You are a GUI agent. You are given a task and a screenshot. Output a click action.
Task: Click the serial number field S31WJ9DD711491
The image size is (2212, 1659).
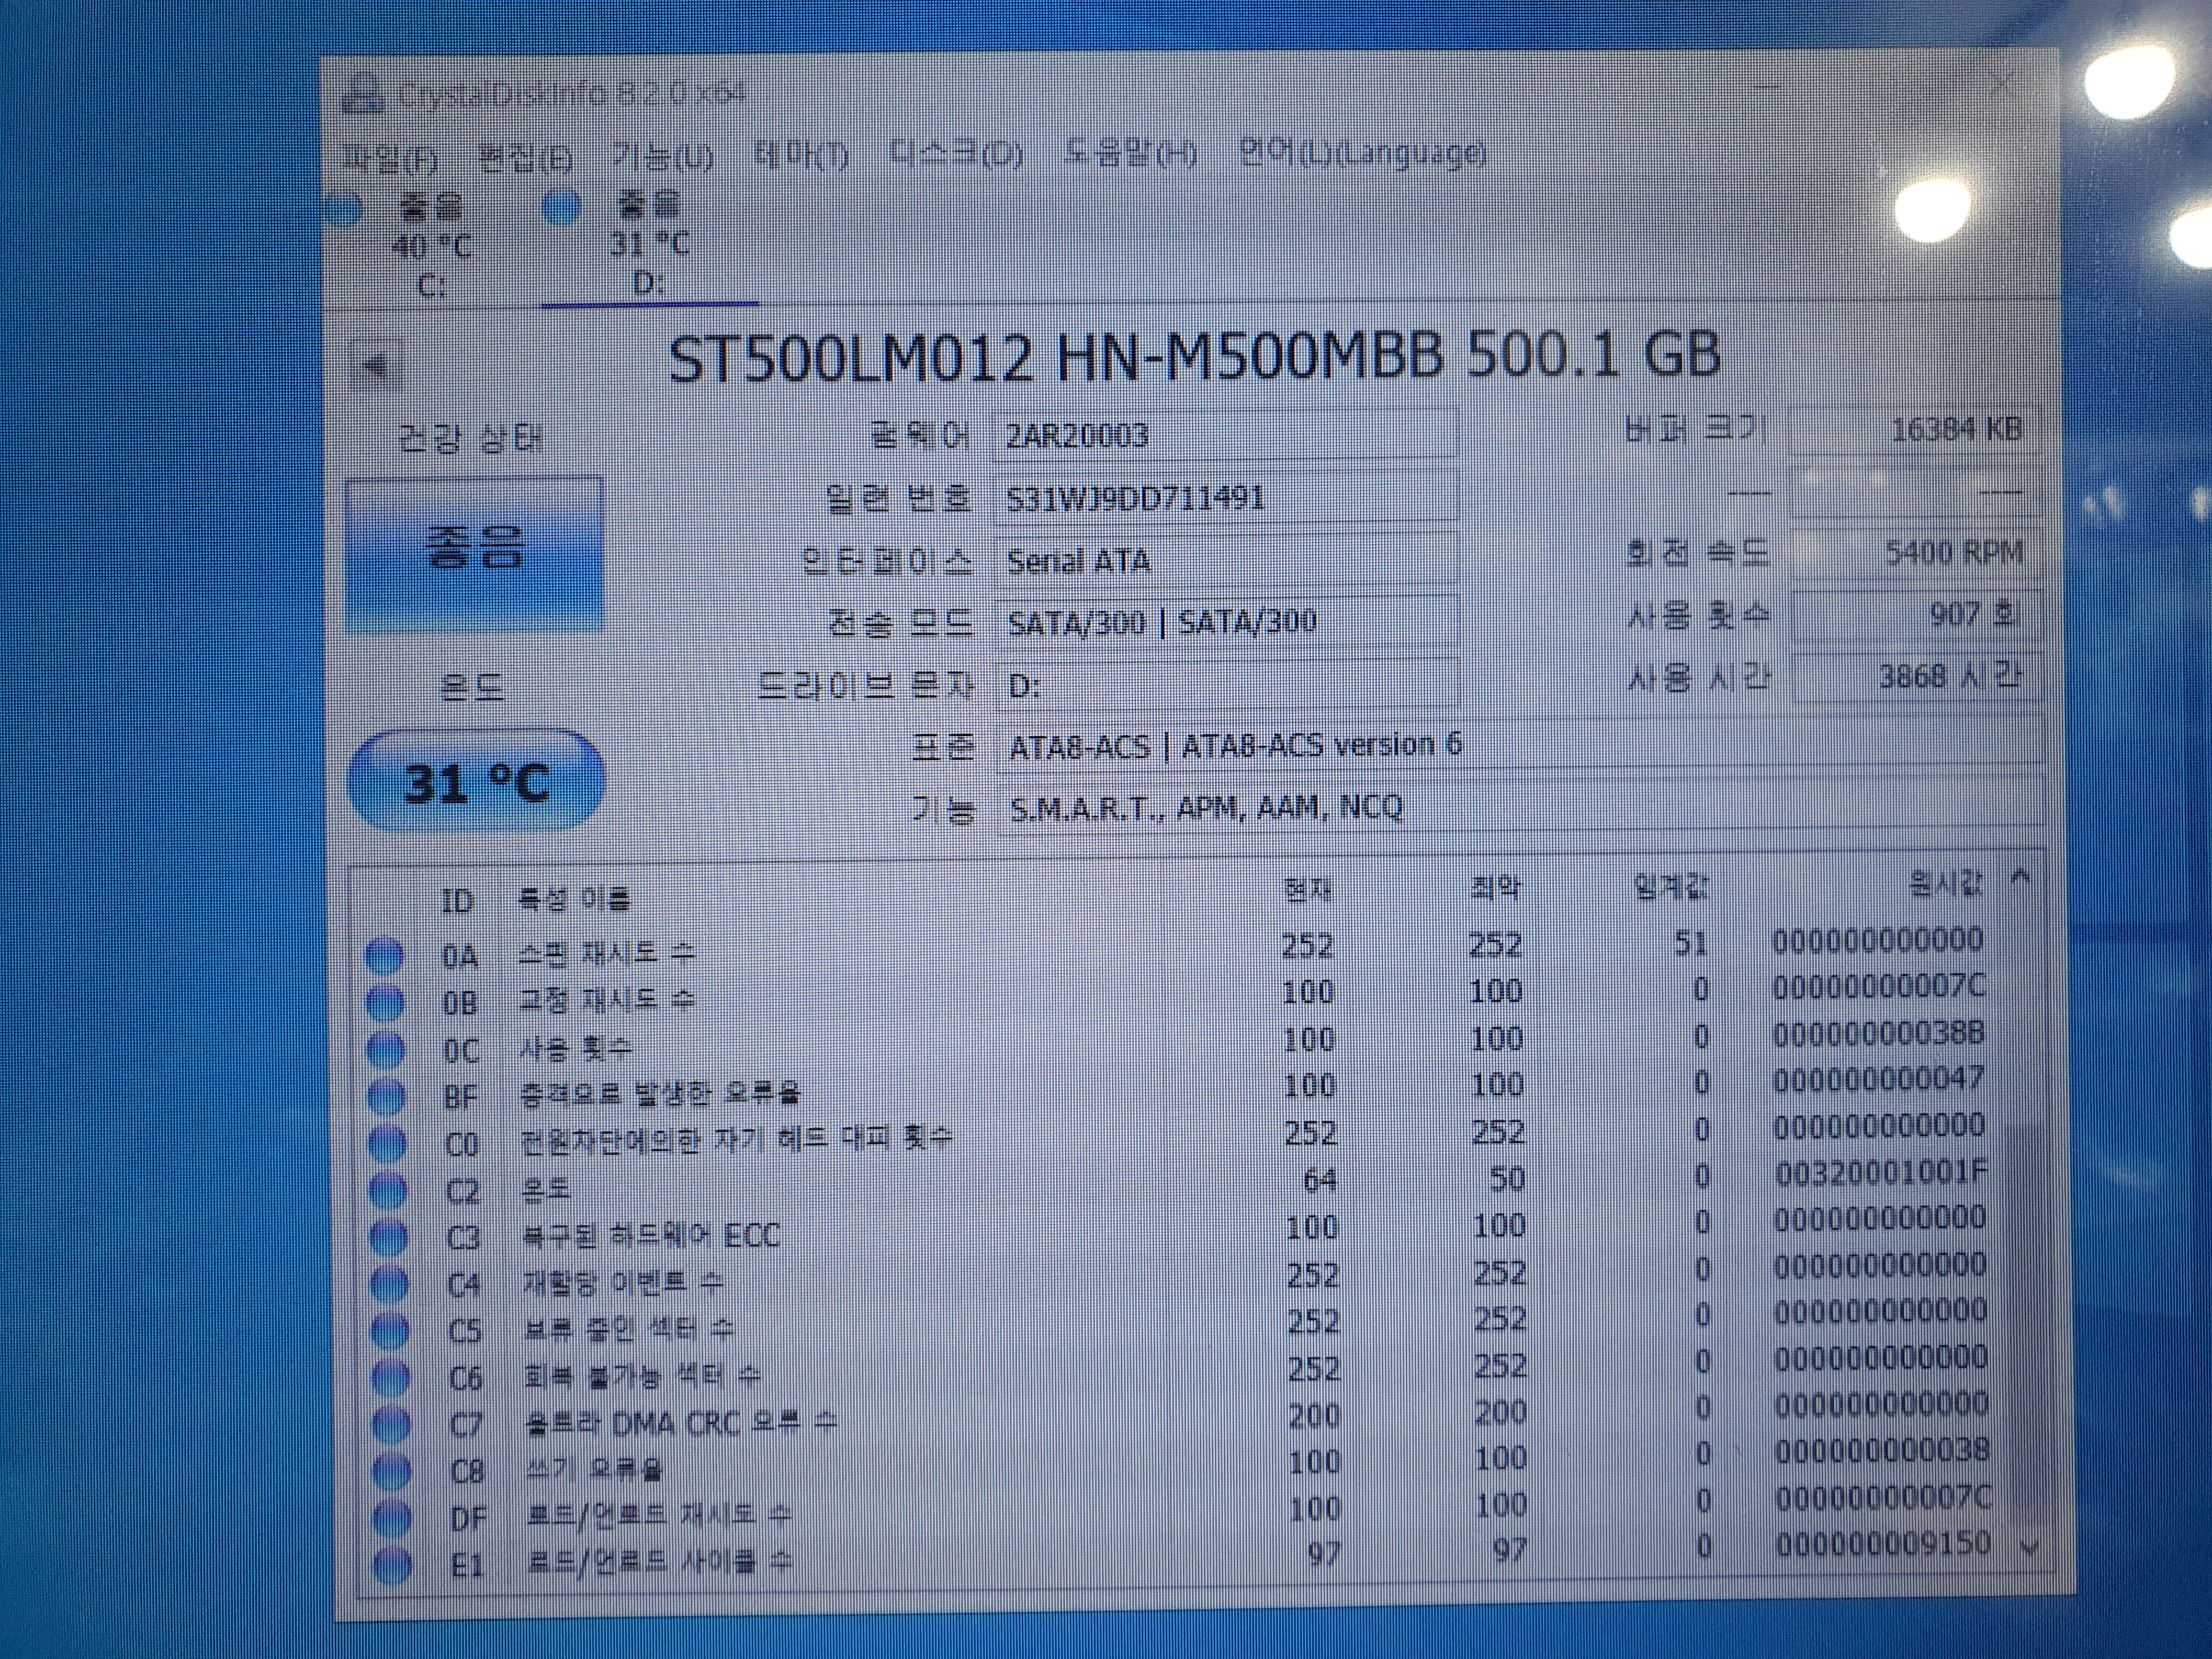point(1227,497)
